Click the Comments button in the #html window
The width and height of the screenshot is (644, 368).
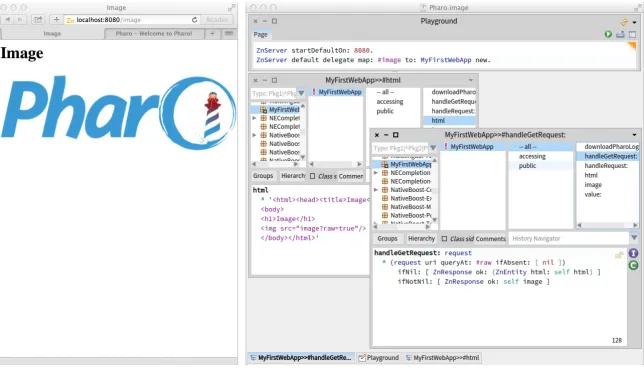[351, 176]
